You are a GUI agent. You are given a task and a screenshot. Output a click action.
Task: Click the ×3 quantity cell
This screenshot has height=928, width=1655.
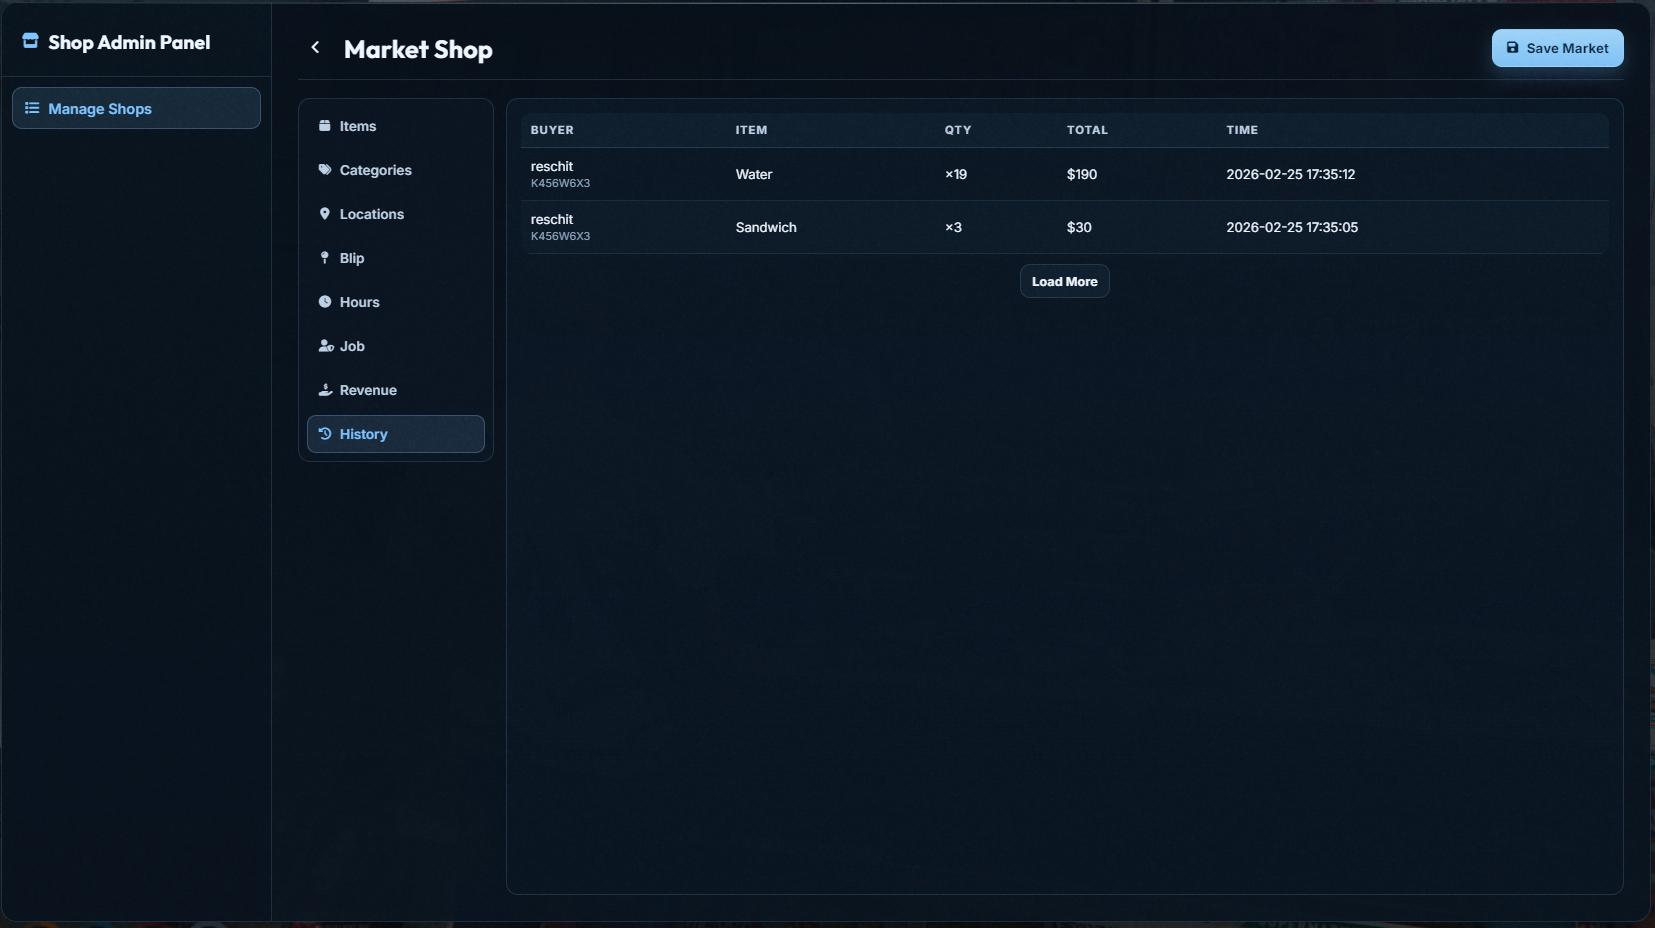953,227
